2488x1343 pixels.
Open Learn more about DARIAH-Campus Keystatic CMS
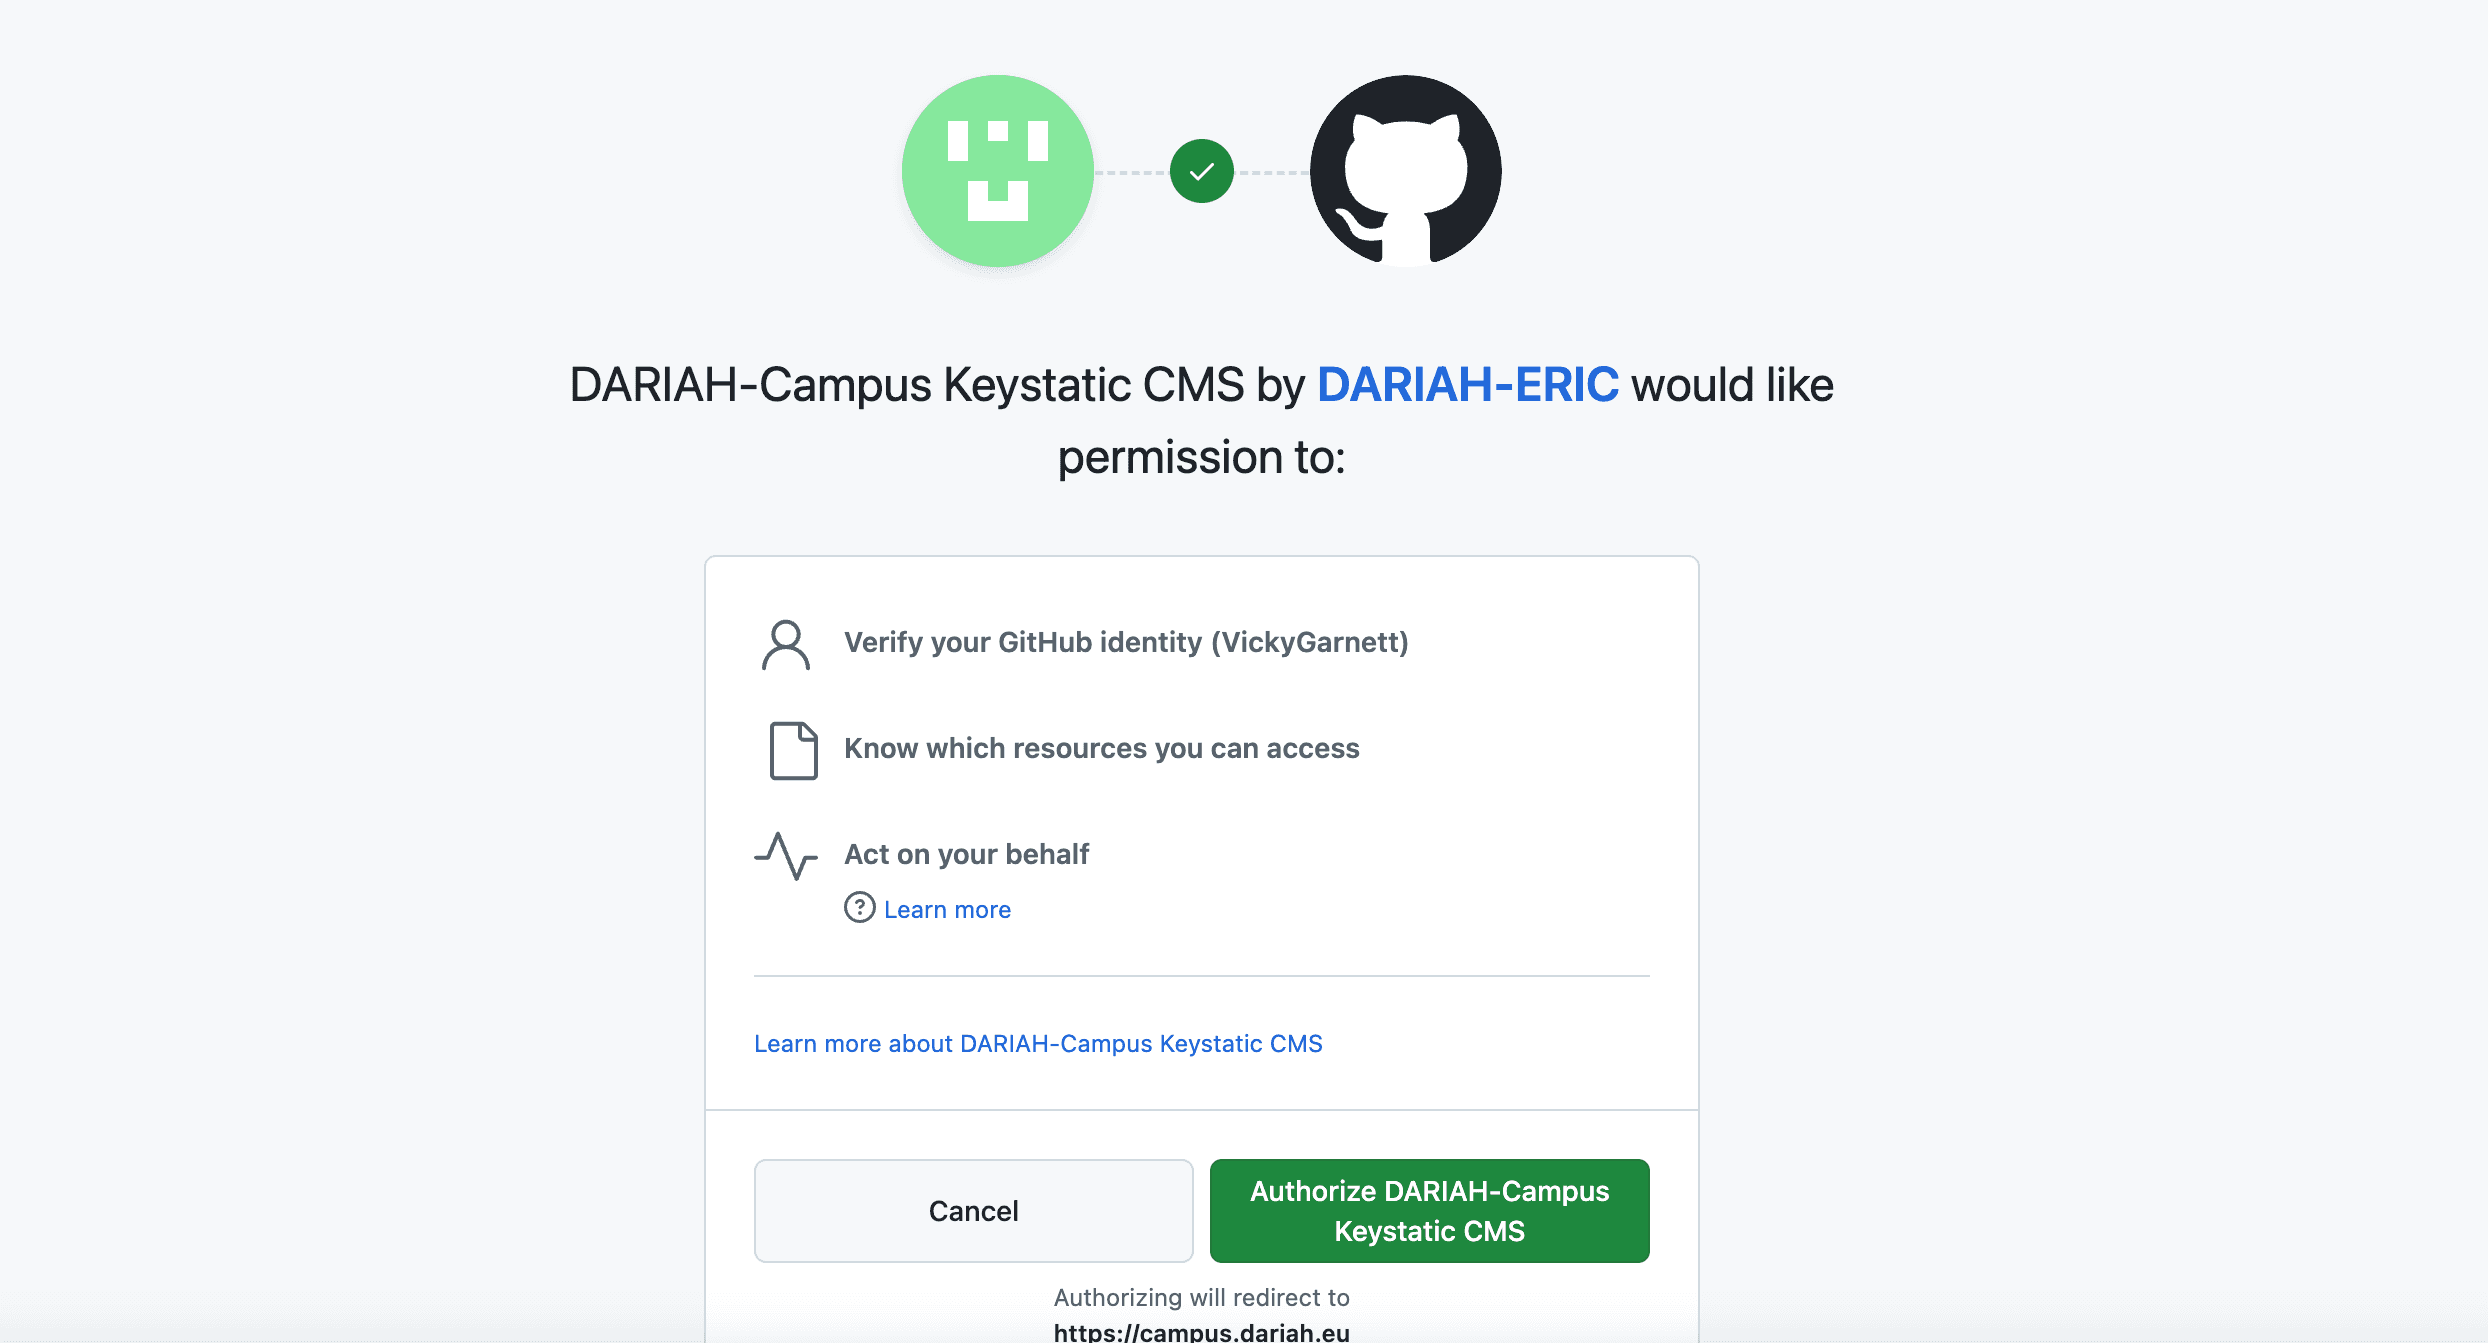(x=1038, y=1044)
